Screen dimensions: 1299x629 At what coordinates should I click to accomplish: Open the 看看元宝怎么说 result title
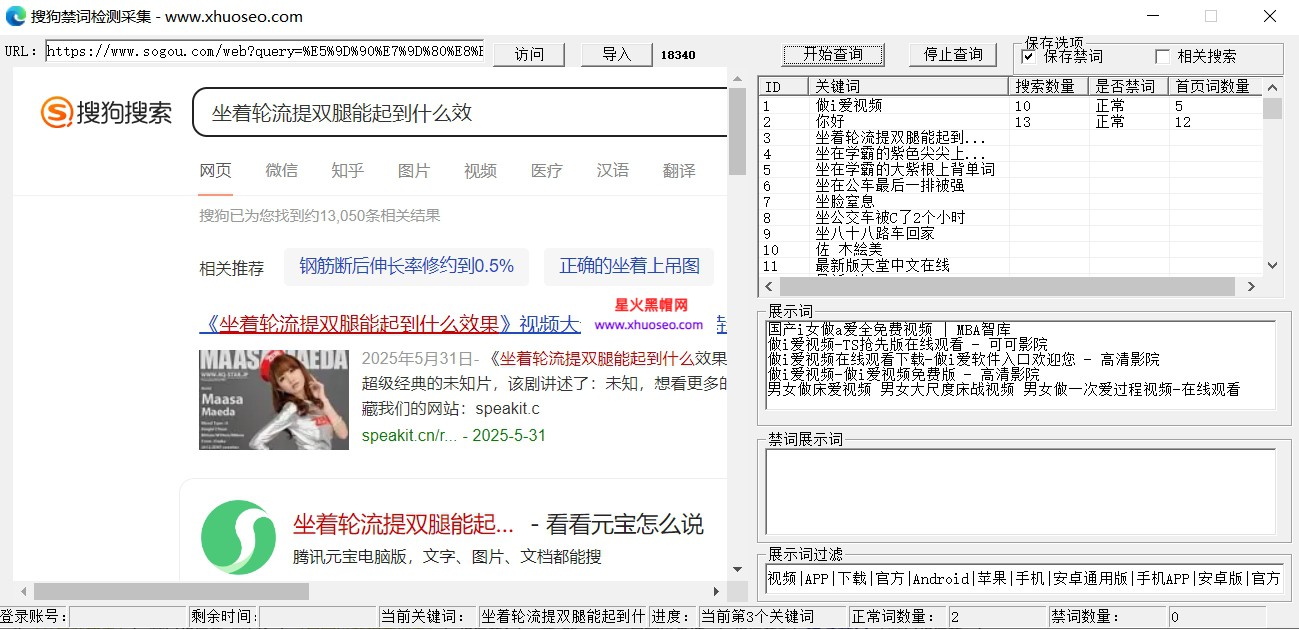[498, 524]
